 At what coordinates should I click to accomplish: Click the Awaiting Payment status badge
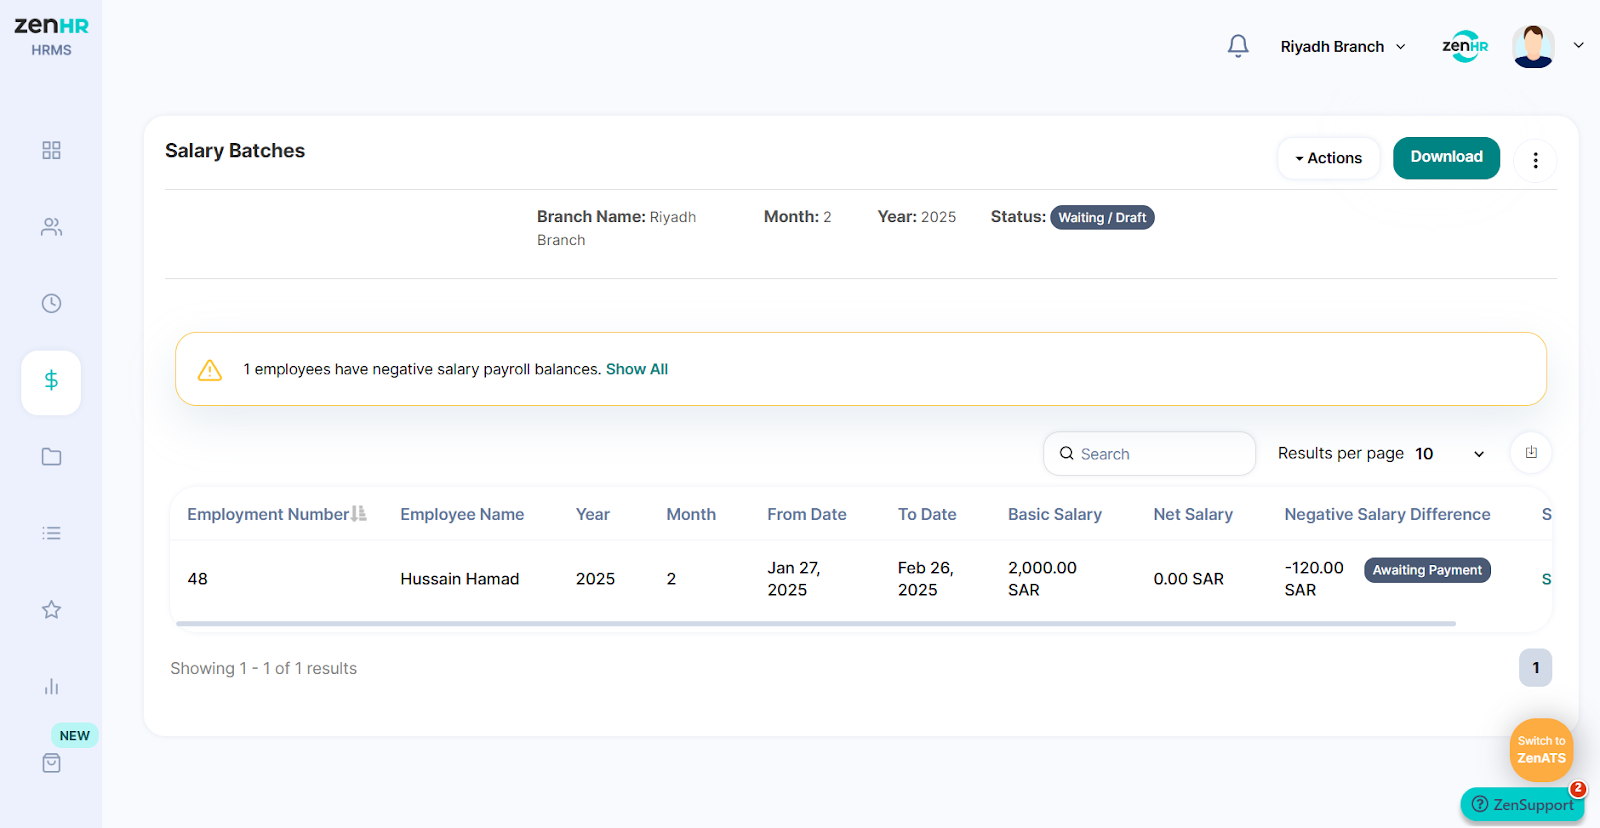tap(1427, 570)
